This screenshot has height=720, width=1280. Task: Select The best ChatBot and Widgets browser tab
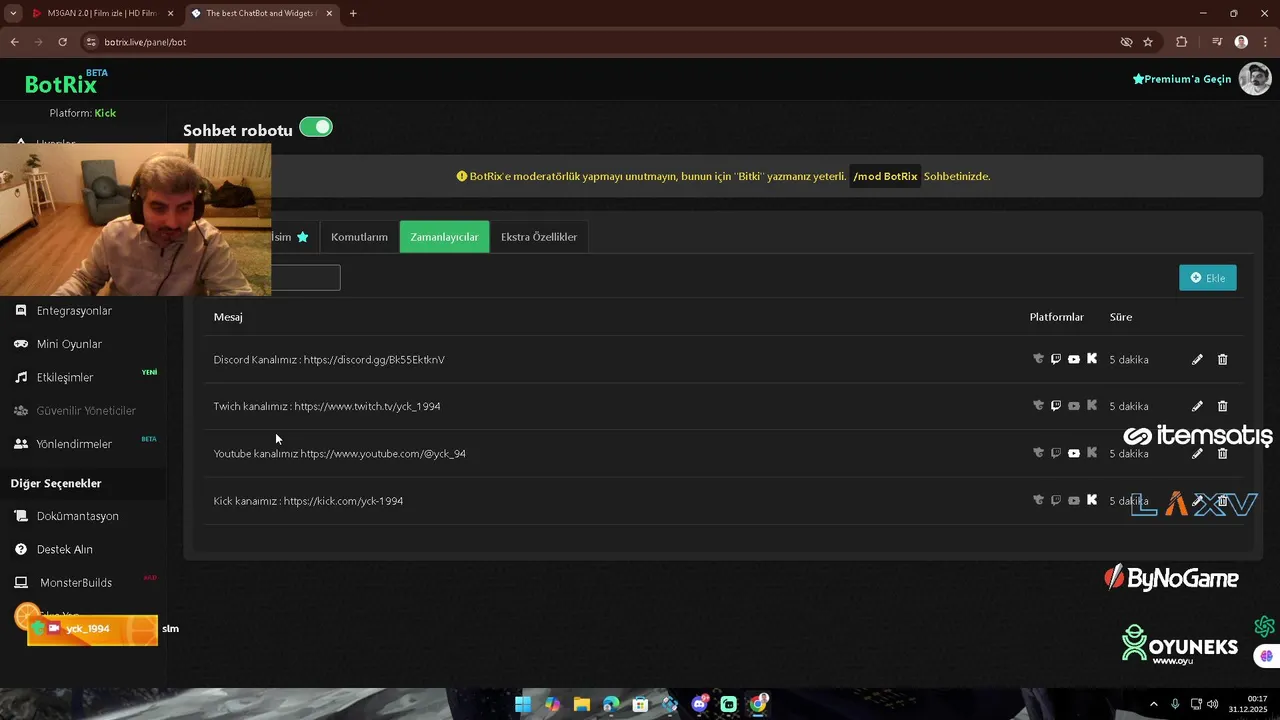click(x=260, y=13)
